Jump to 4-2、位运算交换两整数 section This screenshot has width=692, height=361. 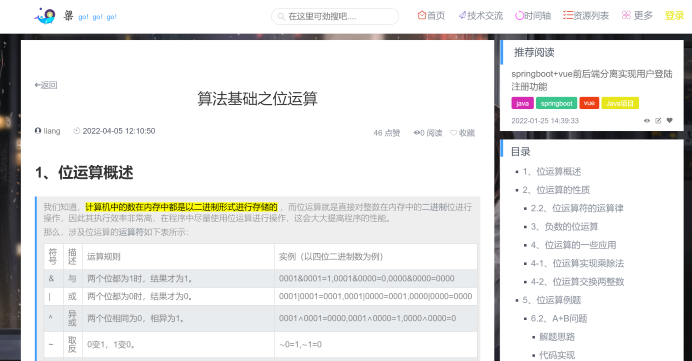[x=577, y=282]
